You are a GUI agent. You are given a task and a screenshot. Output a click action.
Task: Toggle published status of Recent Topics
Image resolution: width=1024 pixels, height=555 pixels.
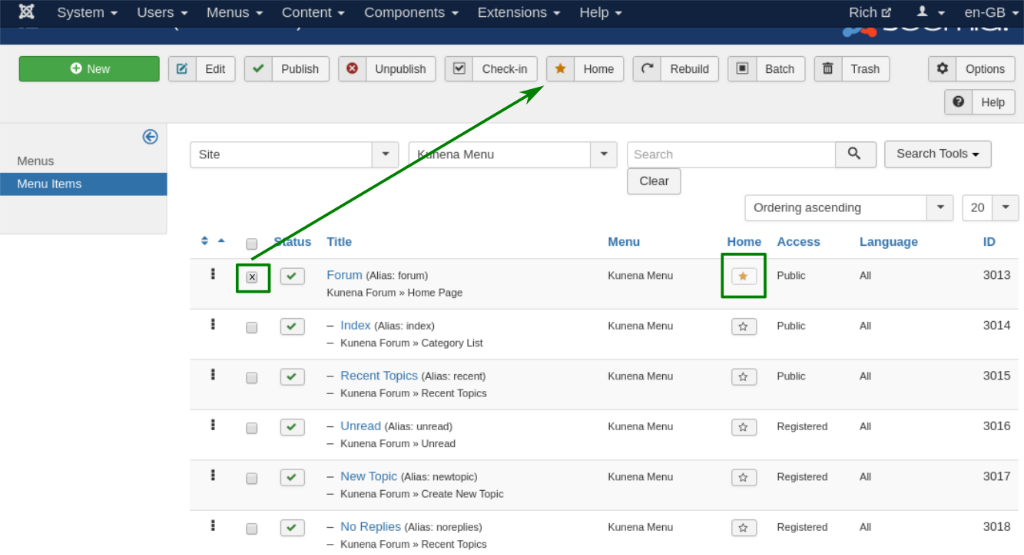292,377
